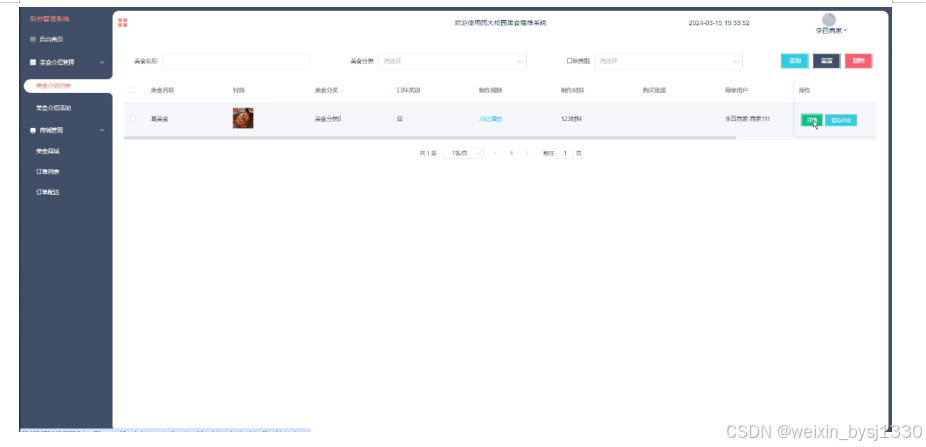Click the 123材料 cell
This screenshot has width=926, height=447.
pos(571,119)
